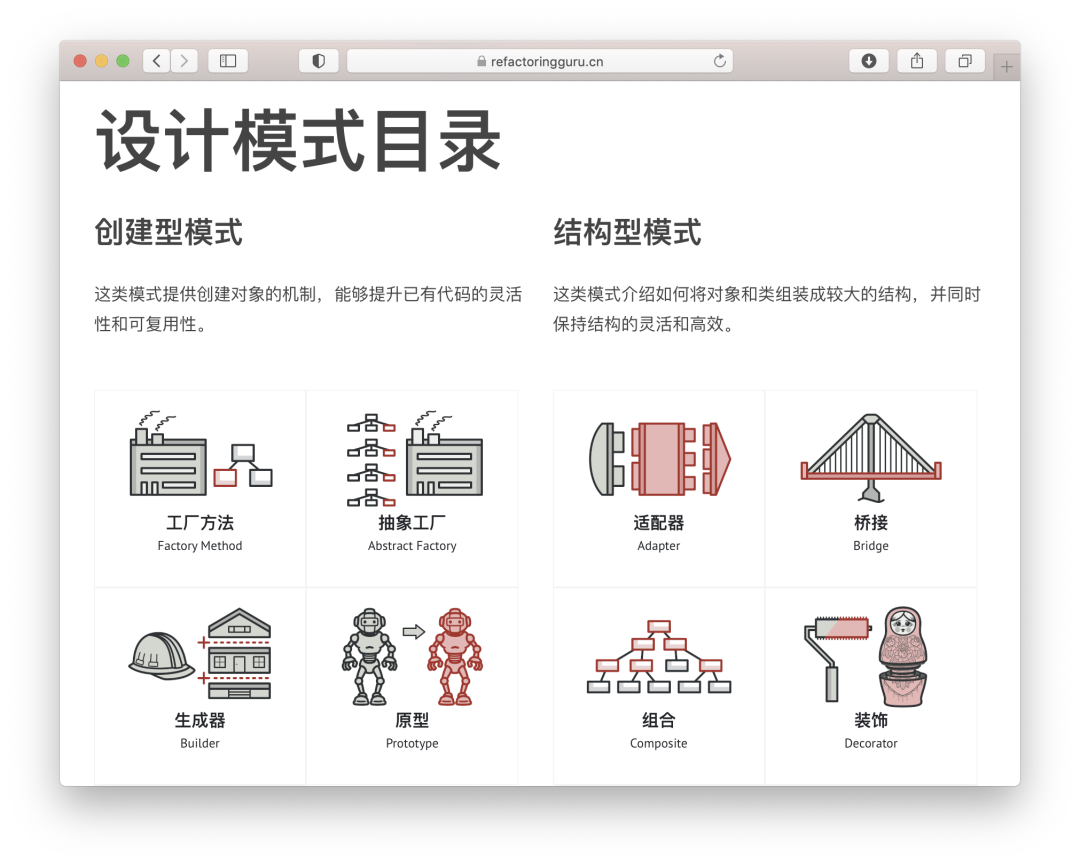Image resolution: width=1080 pixels, height=865 pixels.
Task: Select the Composite tree diagram icon
Action: (x=659, y=657)
